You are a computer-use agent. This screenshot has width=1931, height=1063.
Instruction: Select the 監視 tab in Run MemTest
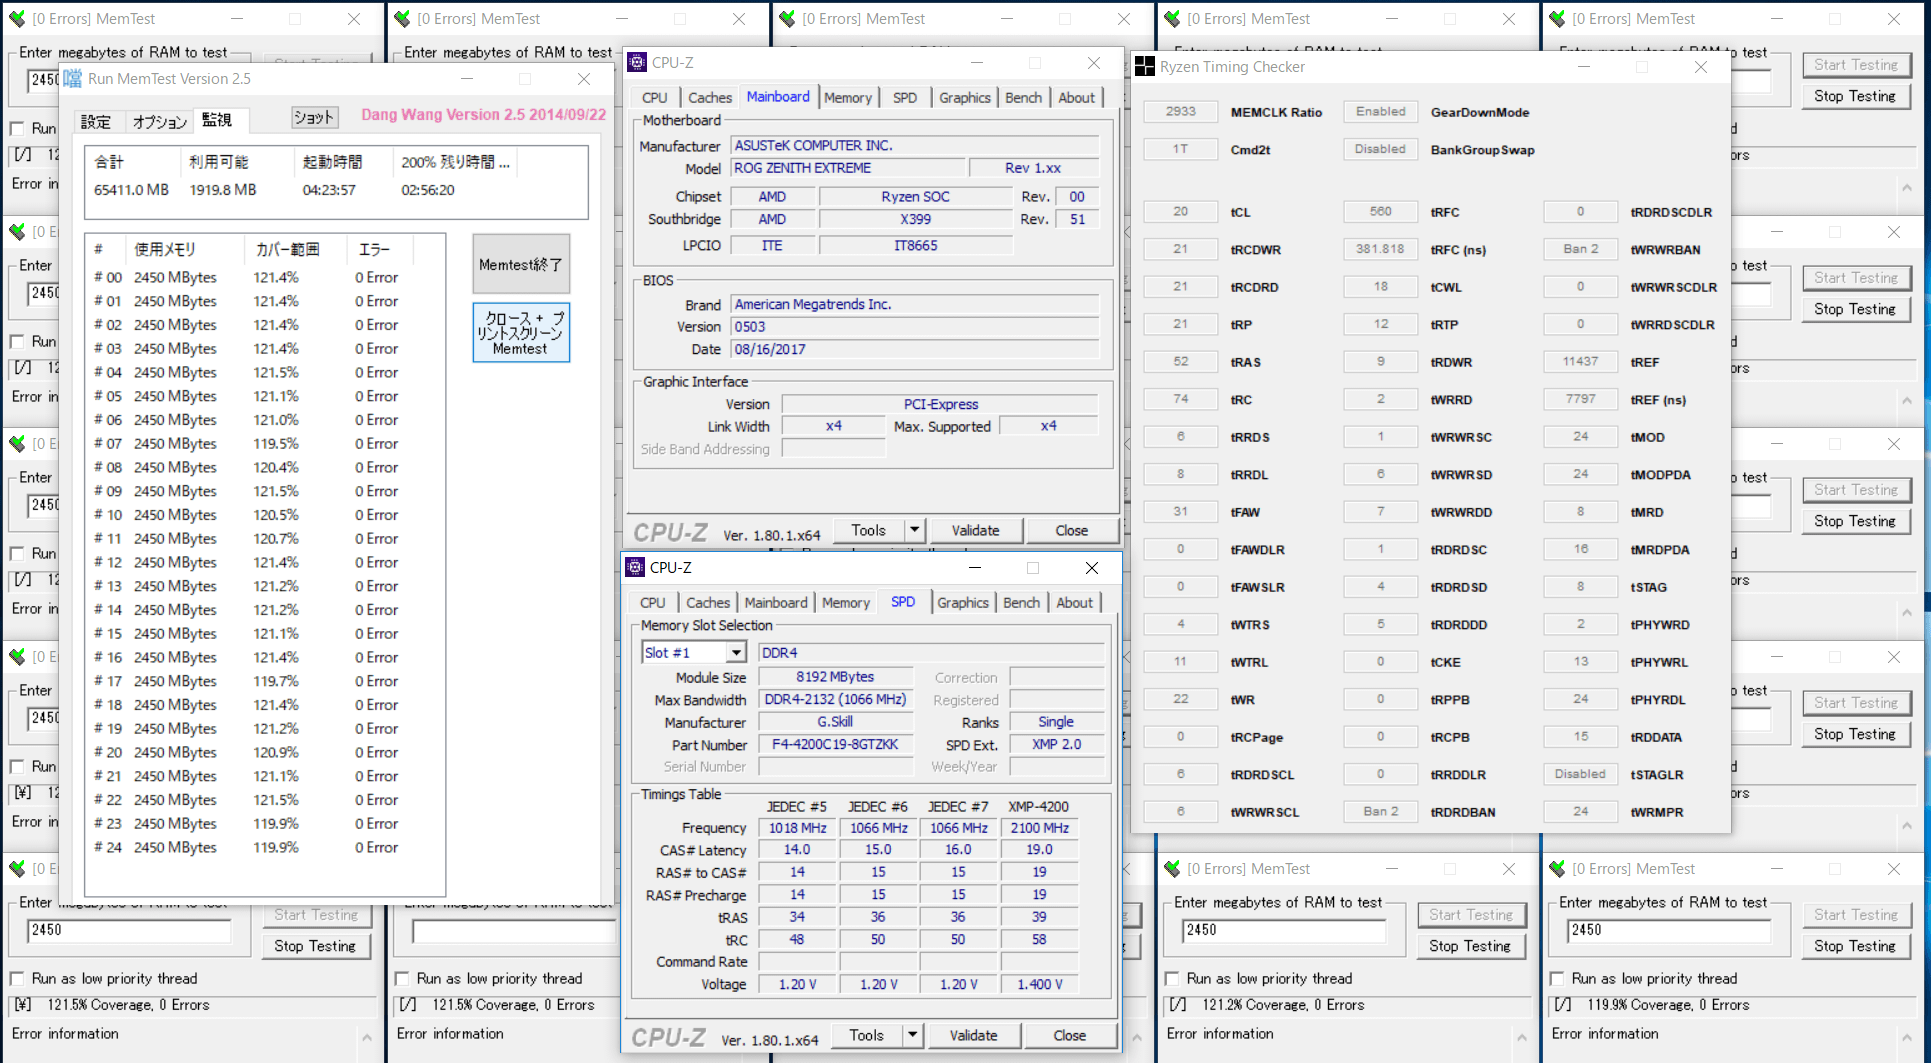(x=217, y=120)
